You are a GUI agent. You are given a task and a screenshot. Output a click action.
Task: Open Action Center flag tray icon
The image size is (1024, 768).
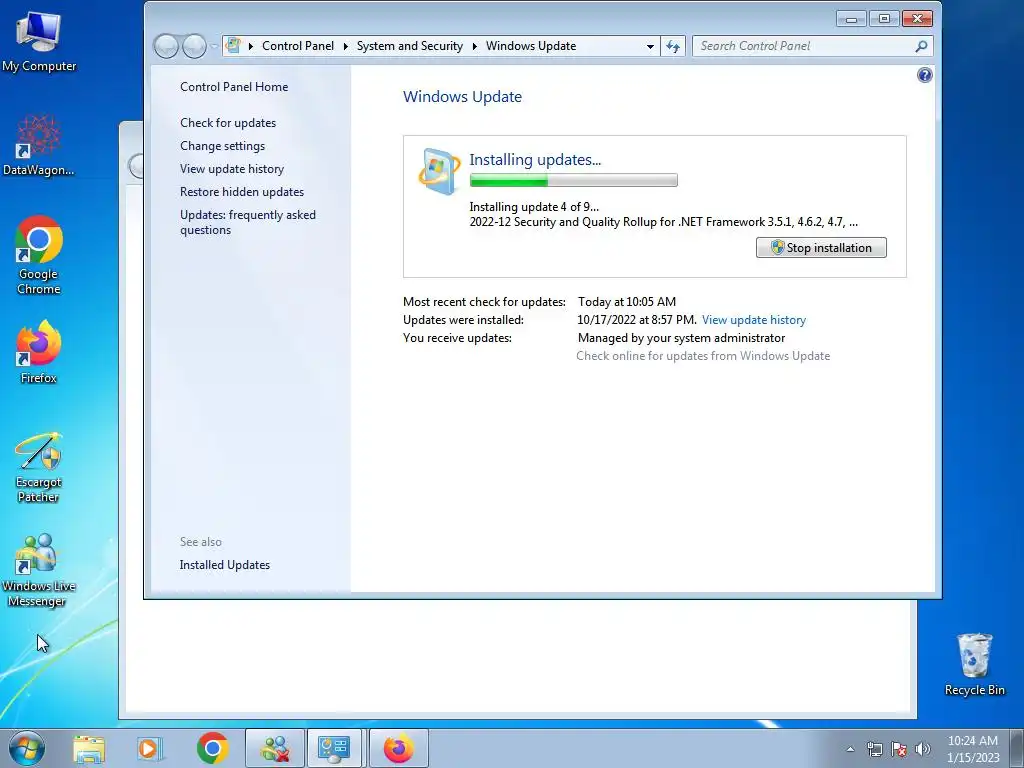pos(899,749)
